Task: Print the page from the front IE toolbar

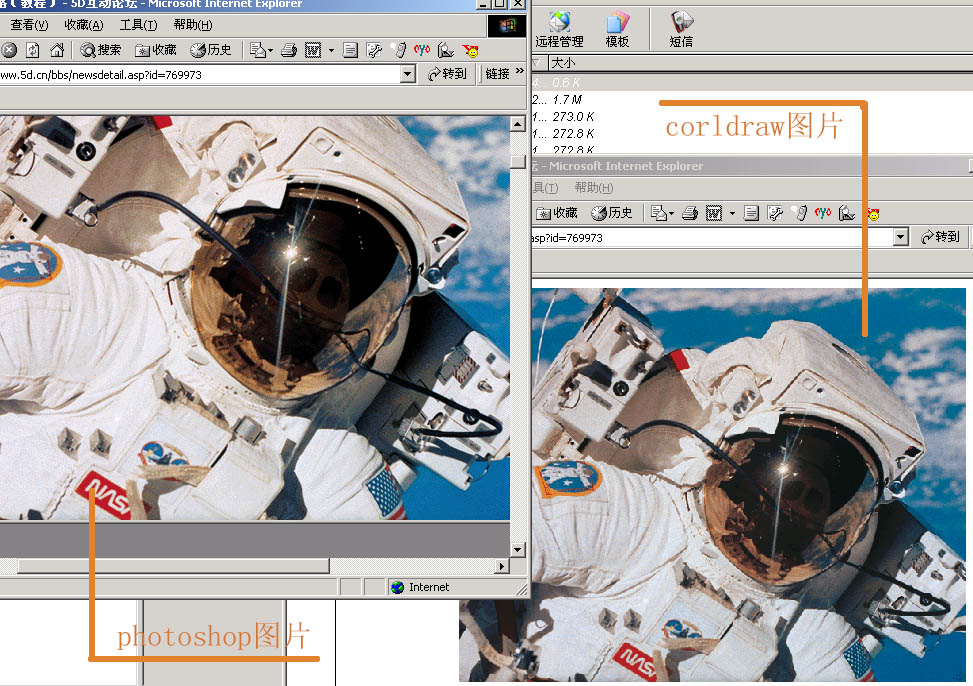Action: [289, 50]
